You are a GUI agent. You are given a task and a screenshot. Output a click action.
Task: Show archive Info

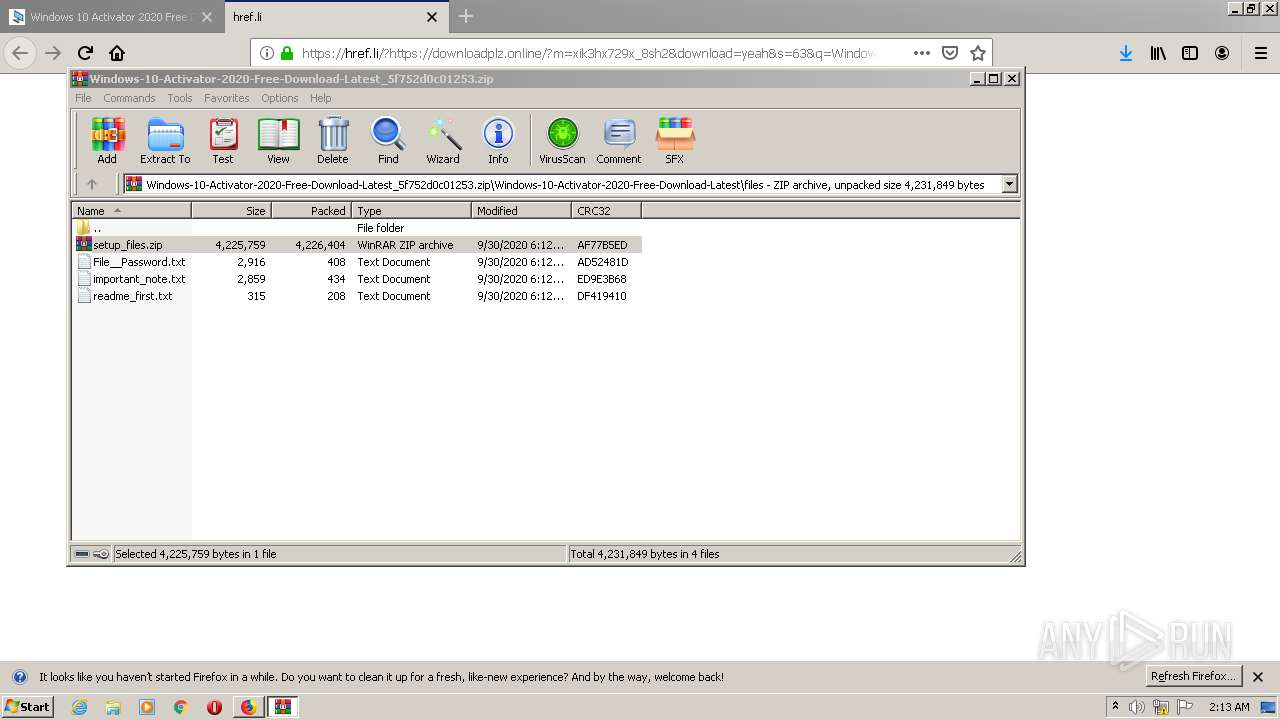click(x=498, y=141)
